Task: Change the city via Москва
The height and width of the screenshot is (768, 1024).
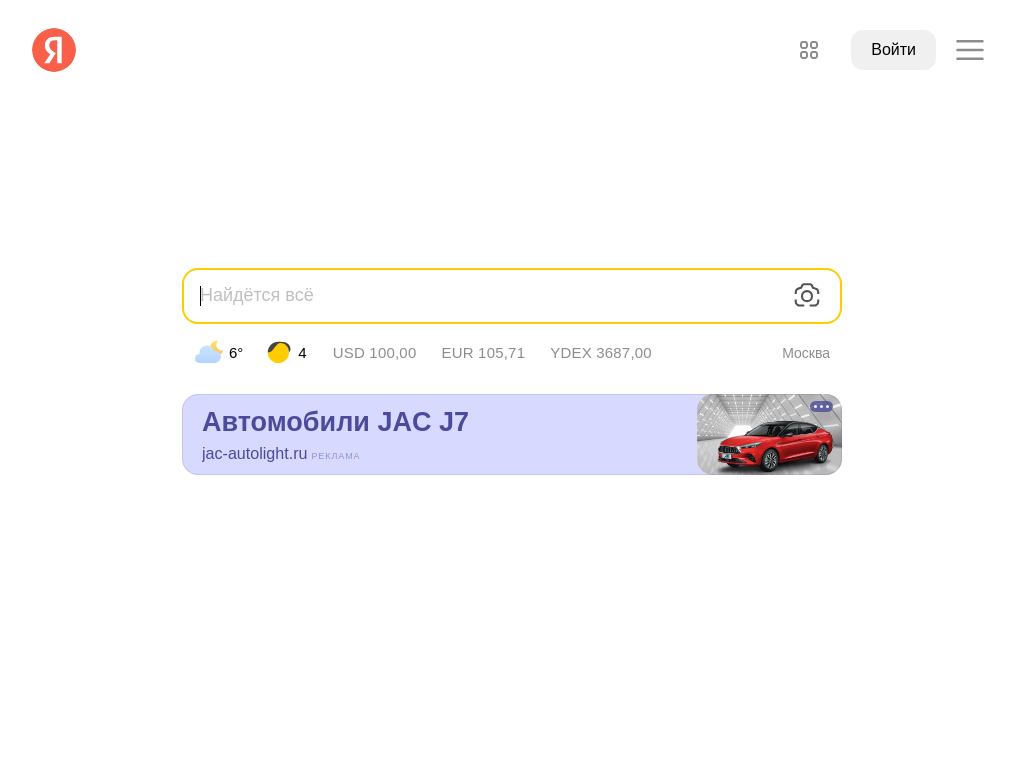Action: pos(806,353)
